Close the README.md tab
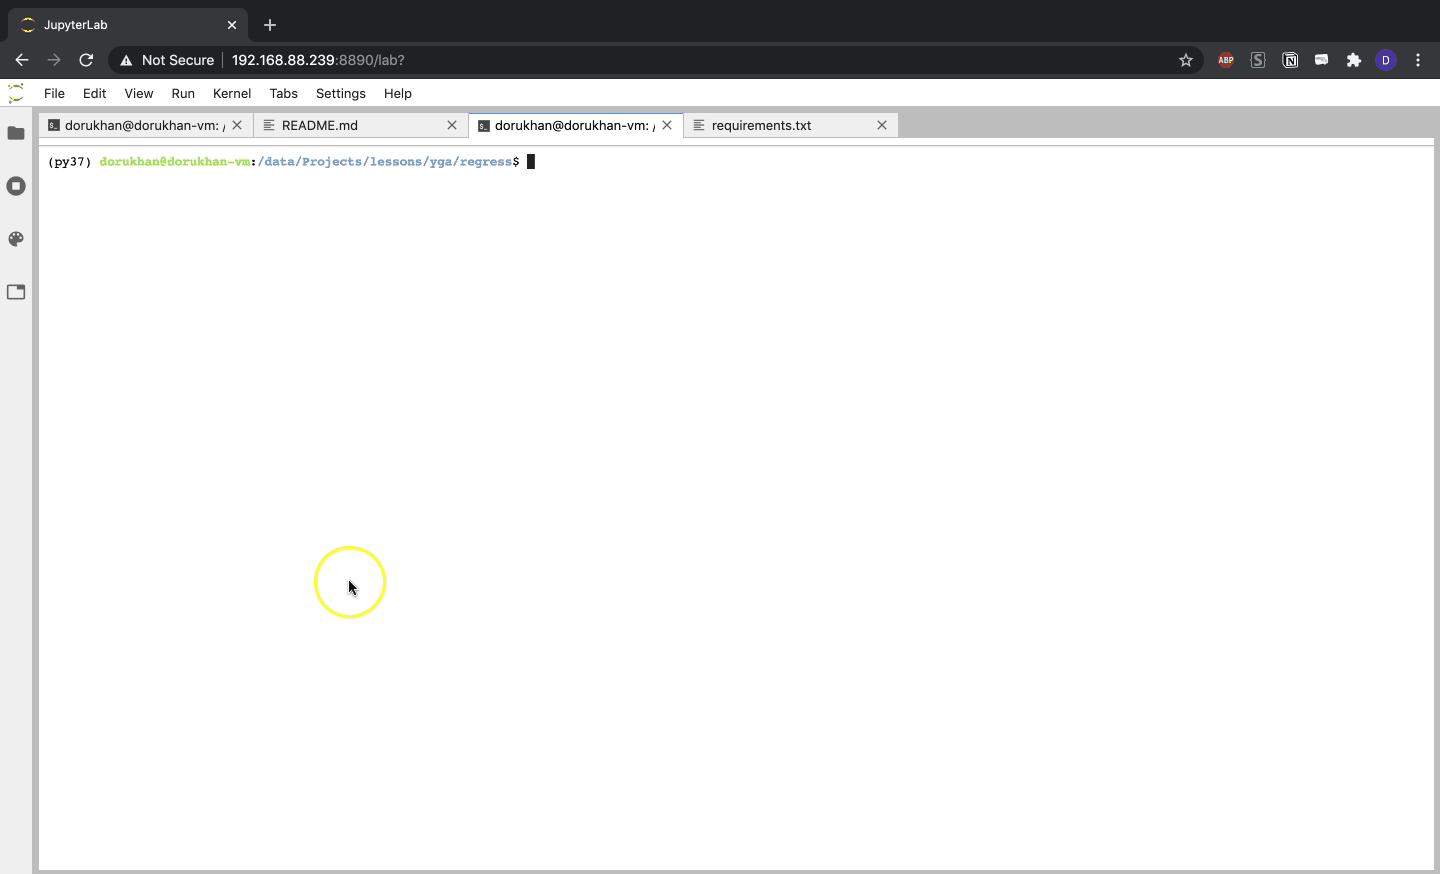Viewport: 1440px width, 874px height. [x=452, y=125]
